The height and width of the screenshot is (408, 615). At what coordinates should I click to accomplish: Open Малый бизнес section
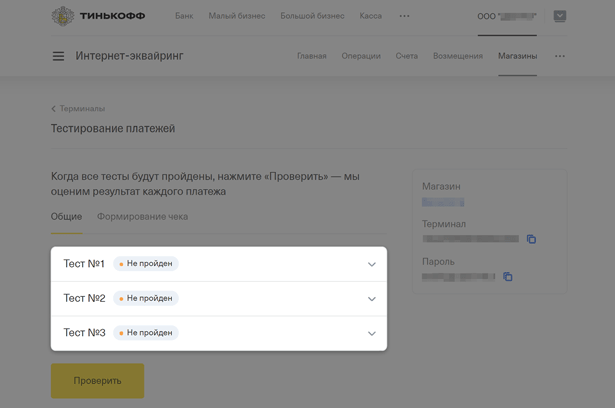tap(237, 16)
